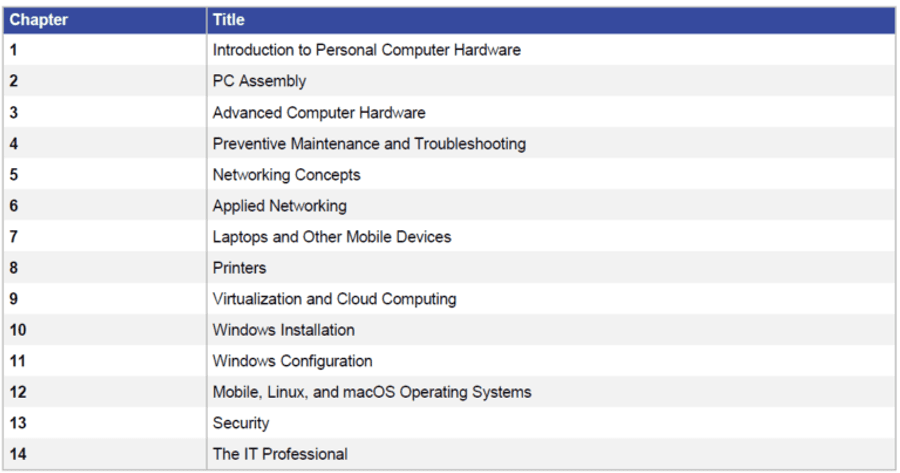Screen dimensions: 900x473
Task: Click the Windows Configuration title
Action: (x=292, y=361)
